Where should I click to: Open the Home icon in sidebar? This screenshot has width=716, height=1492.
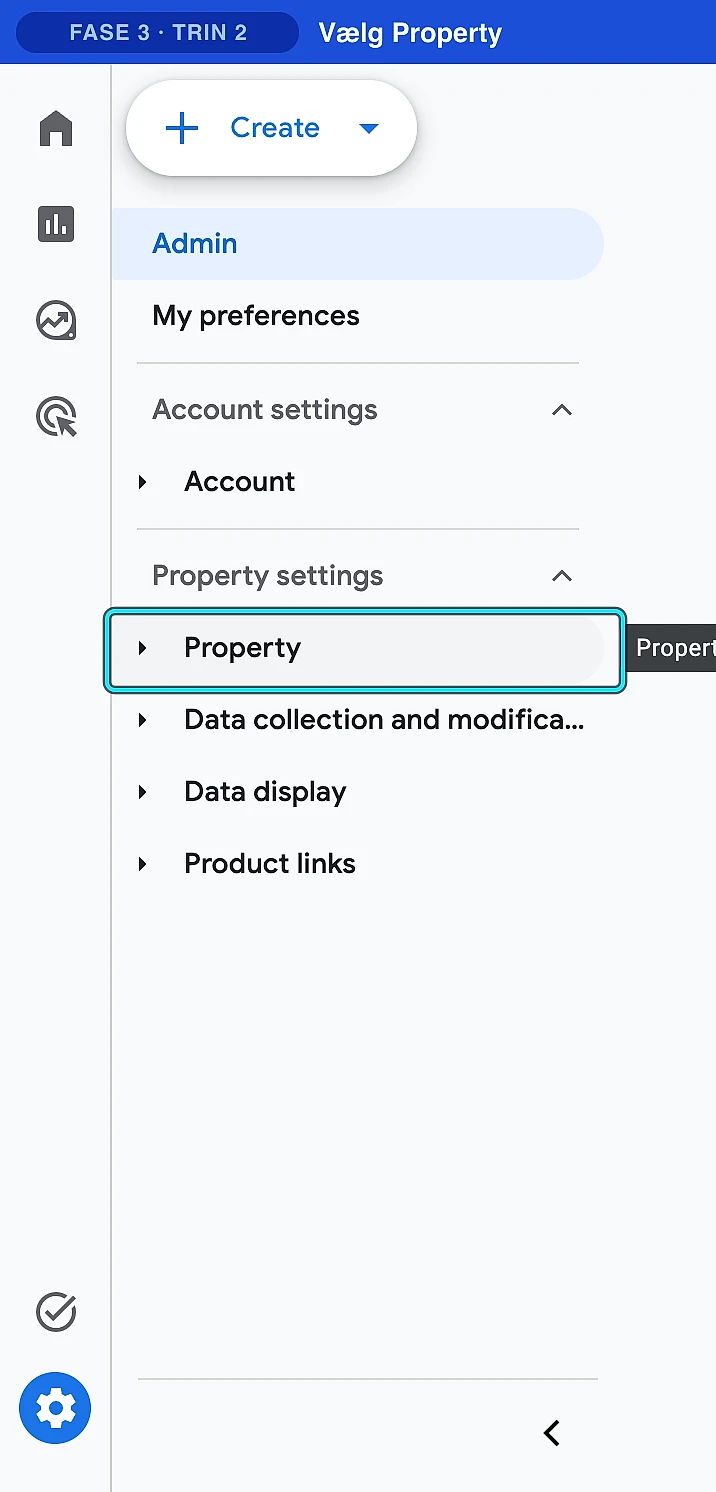pyautogui.click(x=56, y=129)
